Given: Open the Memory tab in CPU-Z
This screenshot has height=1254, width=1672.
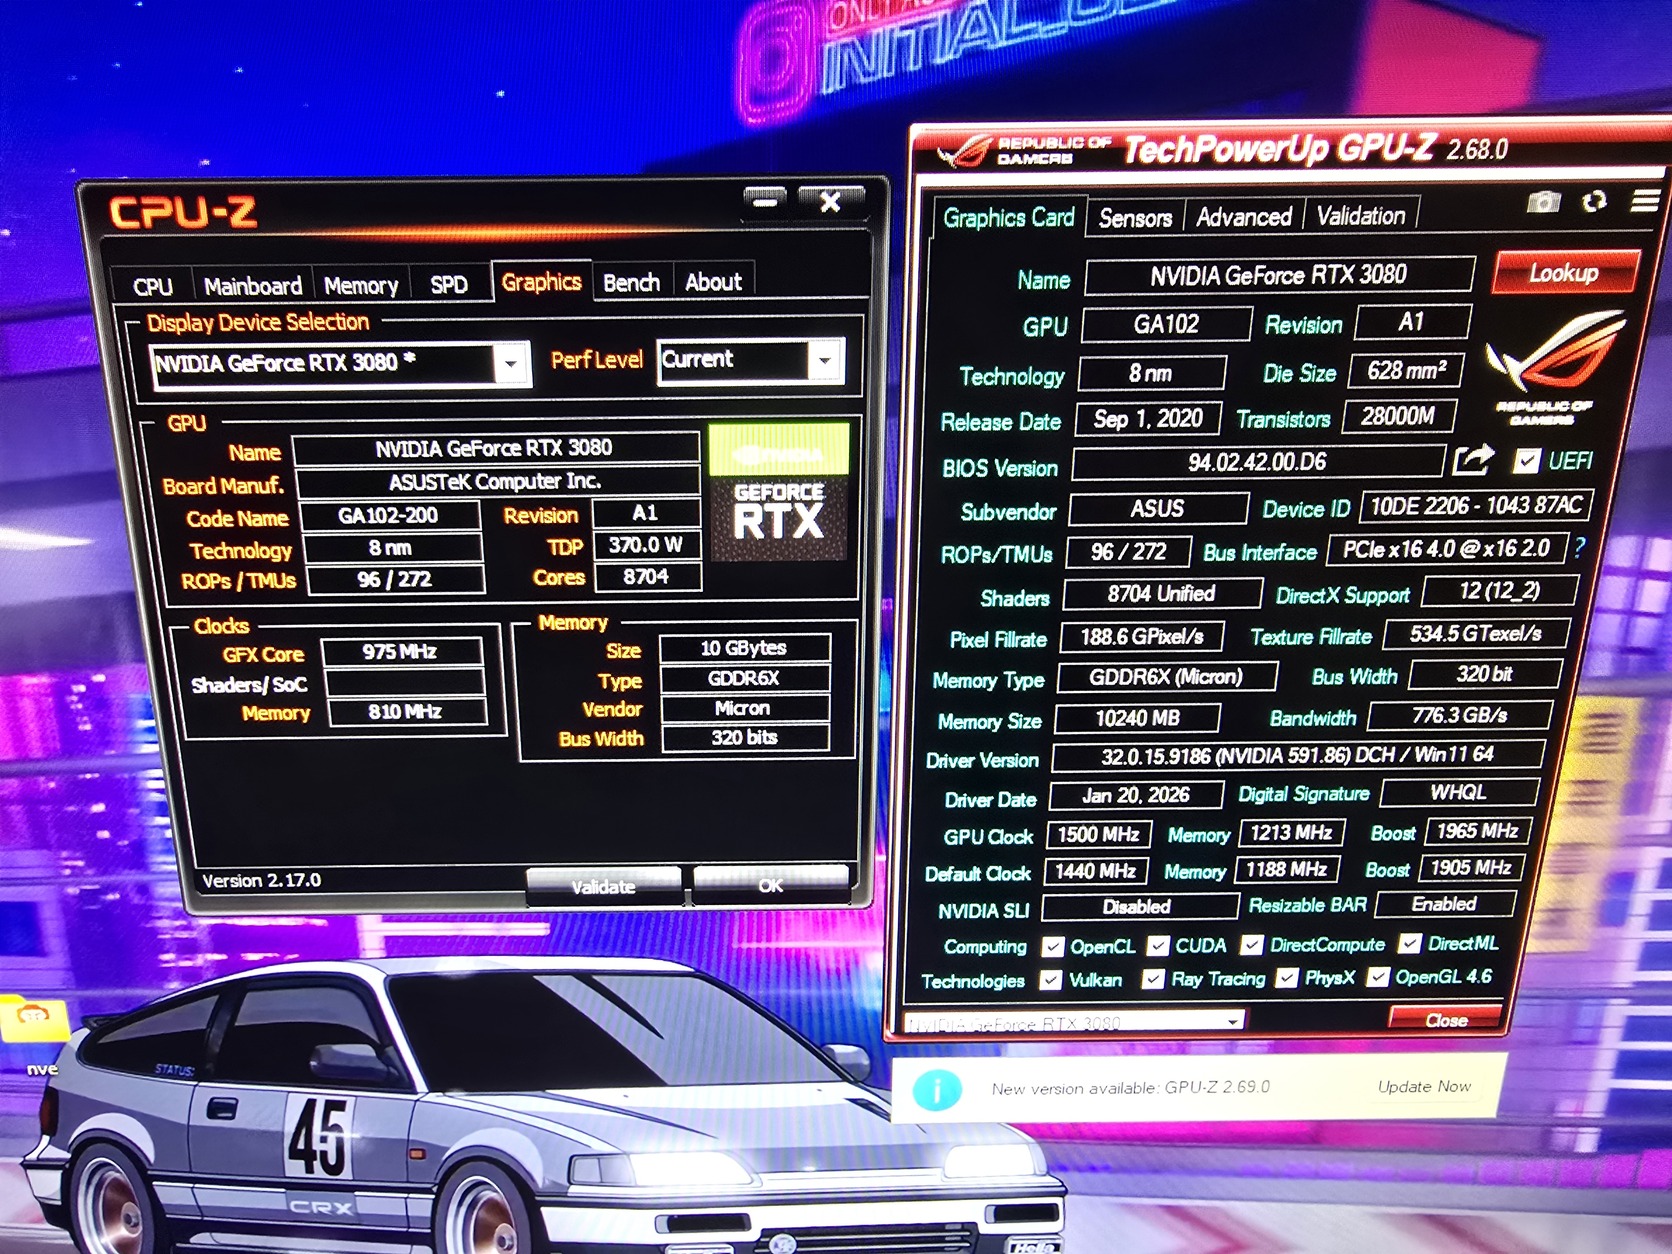Looking at the screenshot, I should pyautogui.click(x=361, y=286).
